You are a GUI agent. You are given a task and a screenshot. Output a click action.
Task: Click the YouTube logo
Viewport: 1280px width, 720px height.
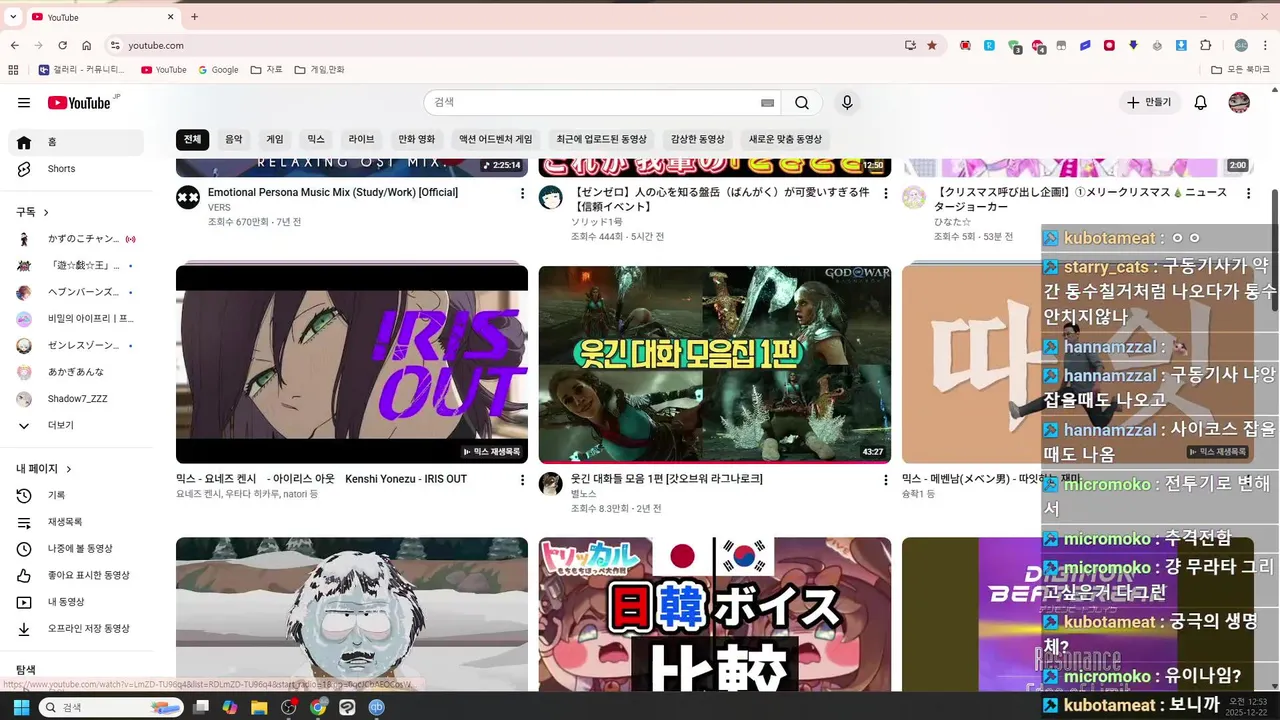[x=79, y=103]
